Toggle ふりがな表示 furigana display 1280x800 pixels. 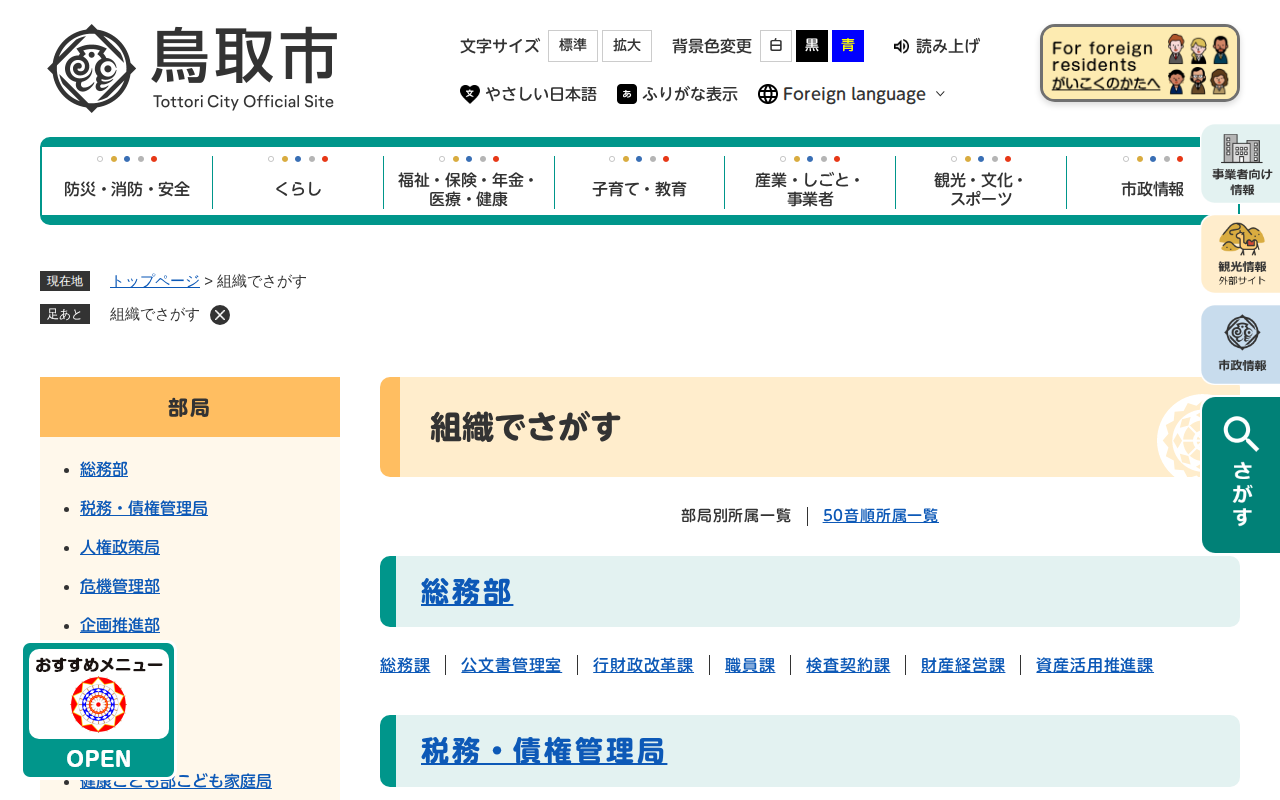[x=677, y=94]
